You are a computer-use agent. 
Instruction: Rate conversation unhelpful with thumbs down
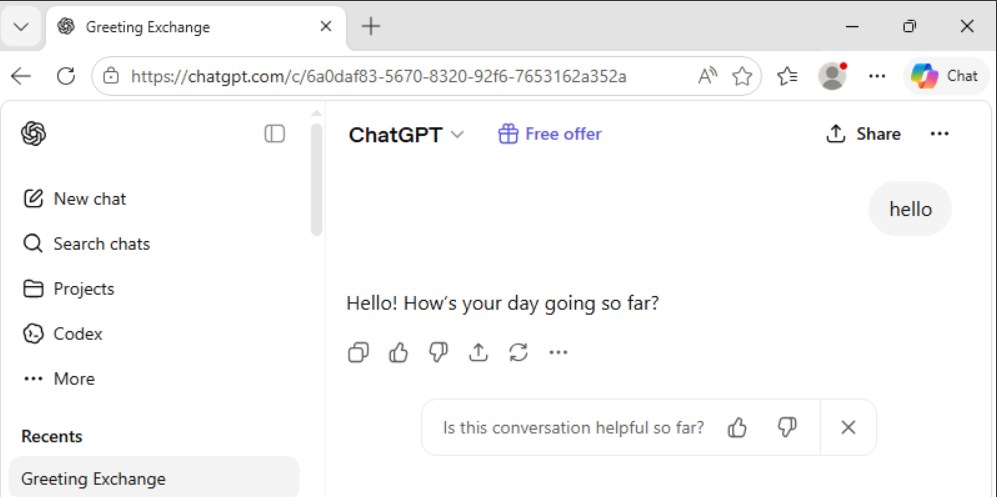tap(787, 428)
